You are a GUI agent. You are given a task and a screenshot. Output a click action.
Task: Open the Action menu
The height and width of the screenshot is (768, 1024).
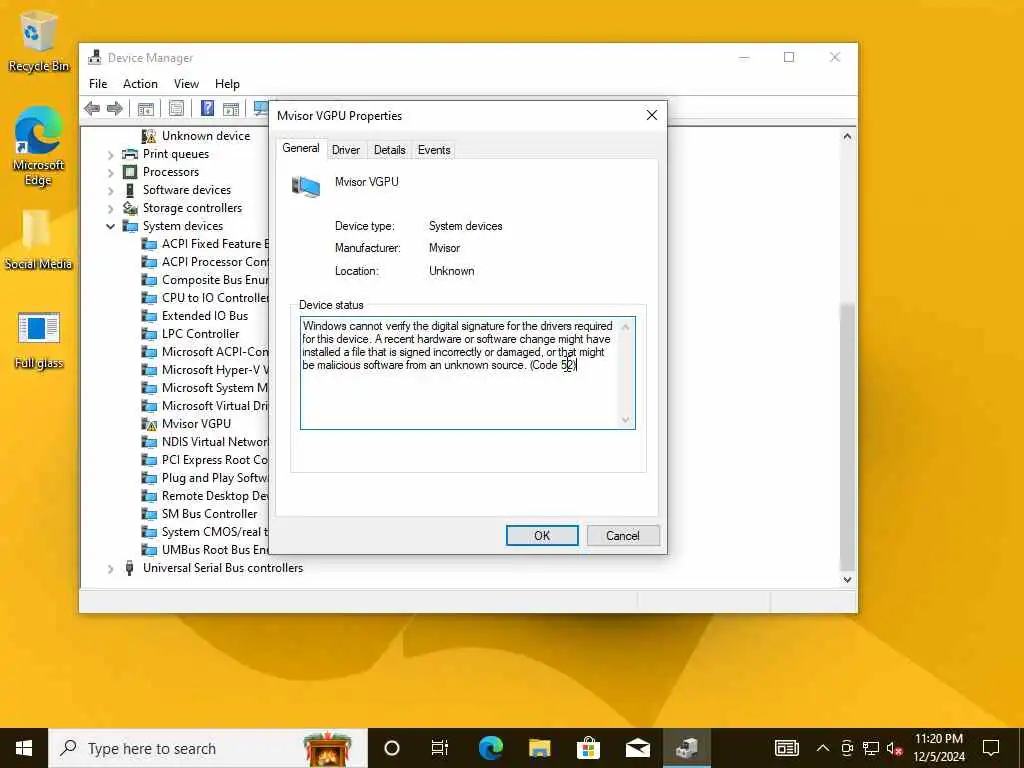tap(140, 84)
